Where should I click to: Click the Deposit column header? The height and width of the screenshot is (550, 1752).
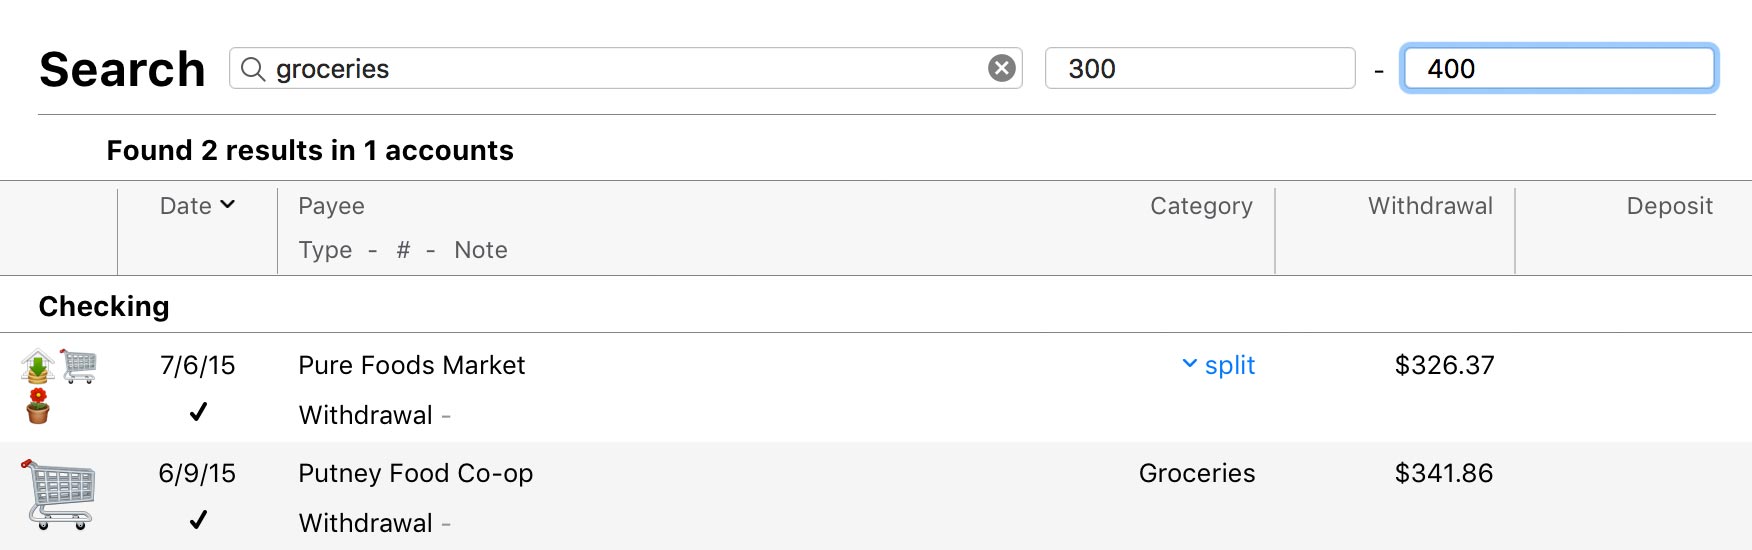[1668, 206]
